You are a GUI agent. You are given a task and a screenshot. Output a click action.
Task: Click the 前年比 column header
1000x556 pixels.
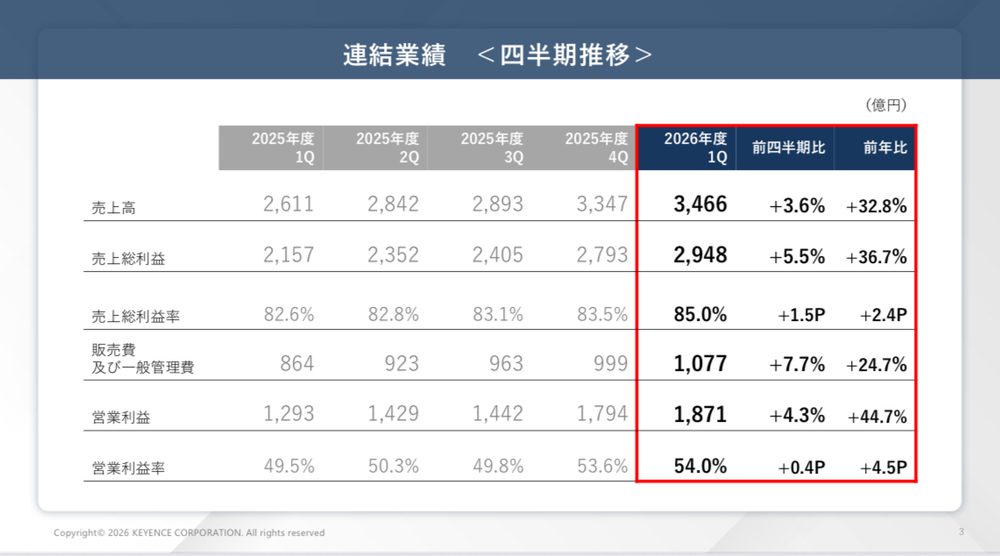pos(875,148)
